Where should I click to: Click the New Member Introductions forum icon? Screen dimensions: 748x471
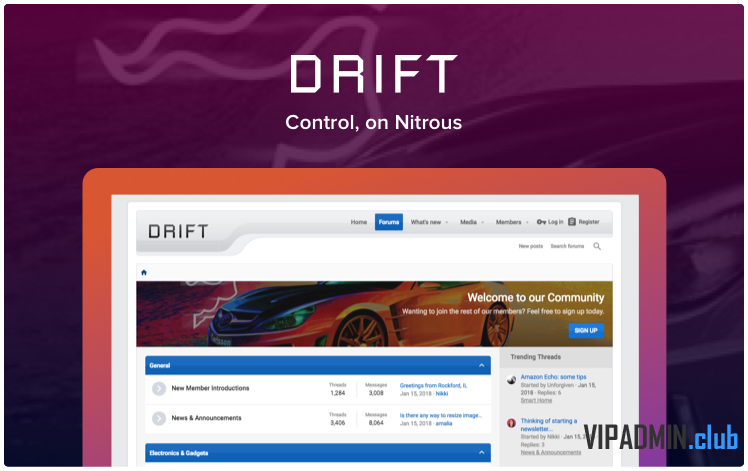159,388
